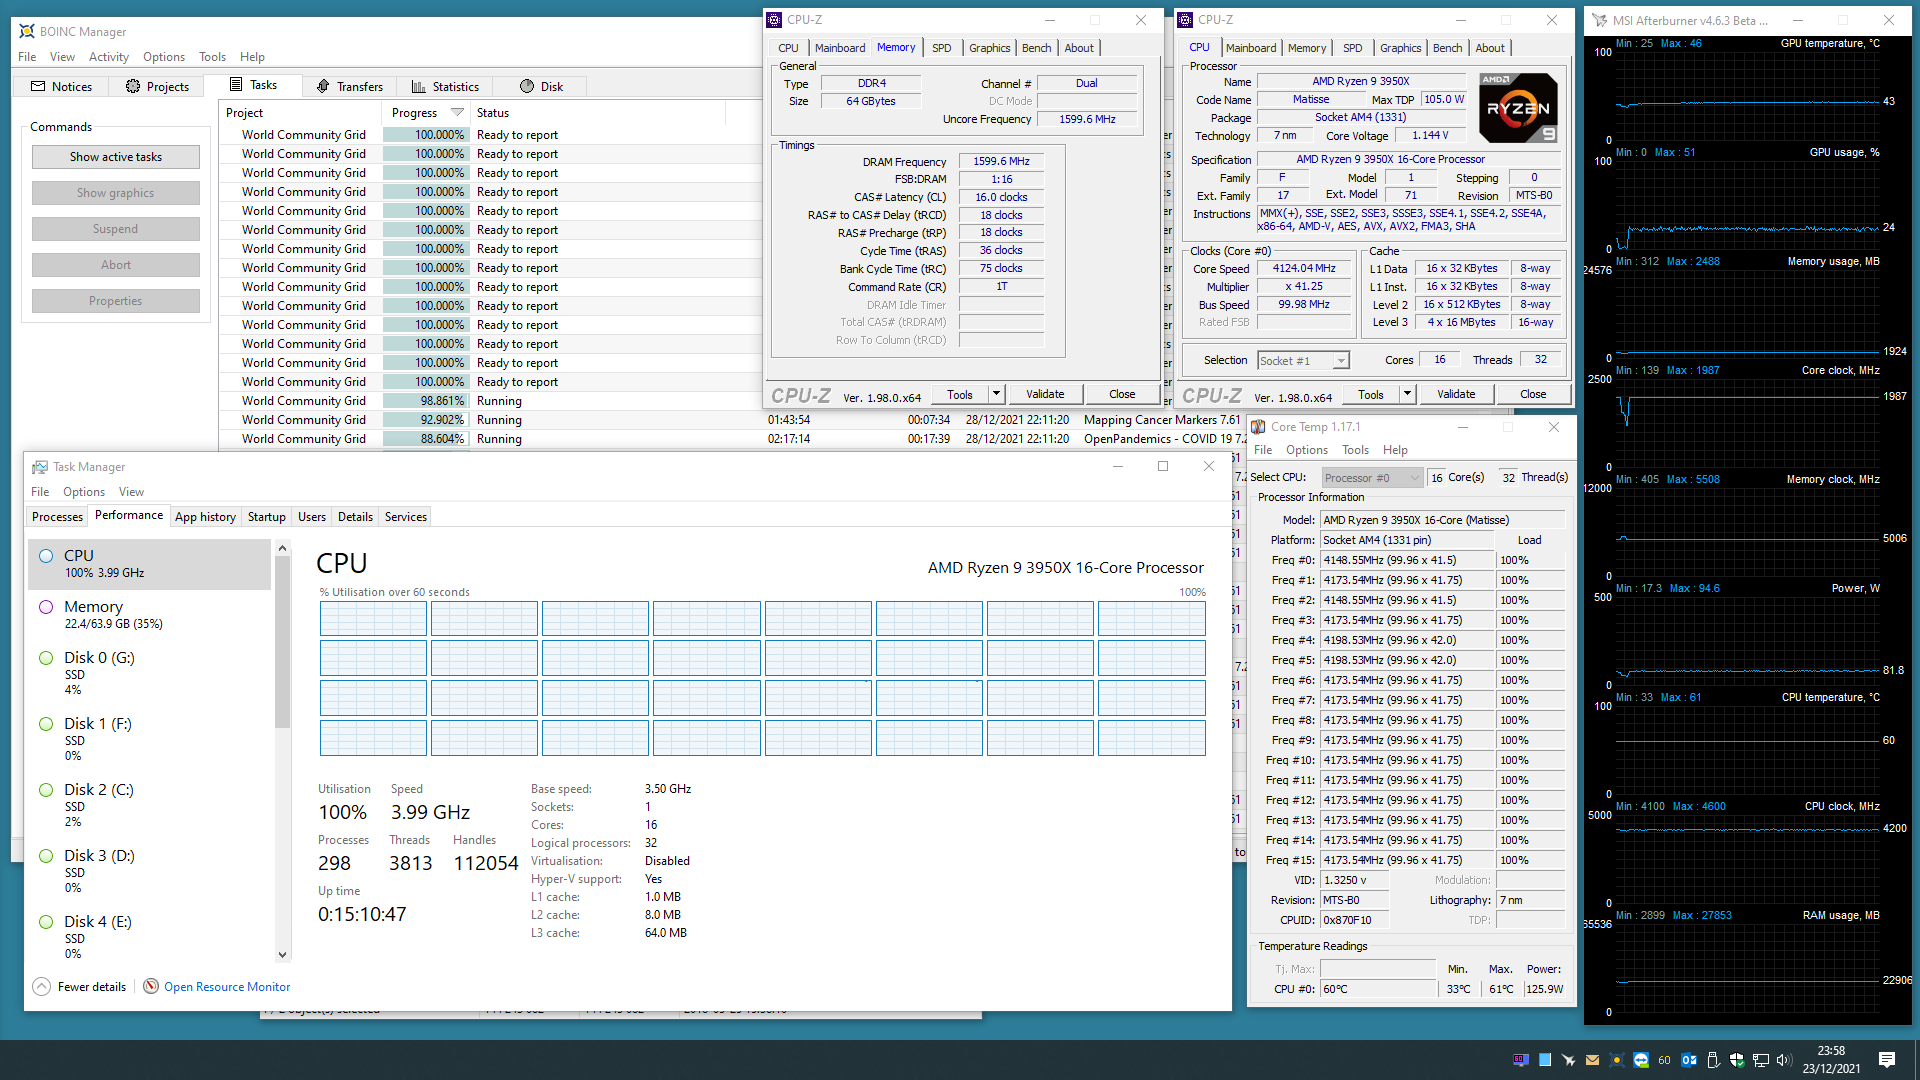
Task: Open the Statistics chart icon tab in BOINC
Action: (419, 87)
